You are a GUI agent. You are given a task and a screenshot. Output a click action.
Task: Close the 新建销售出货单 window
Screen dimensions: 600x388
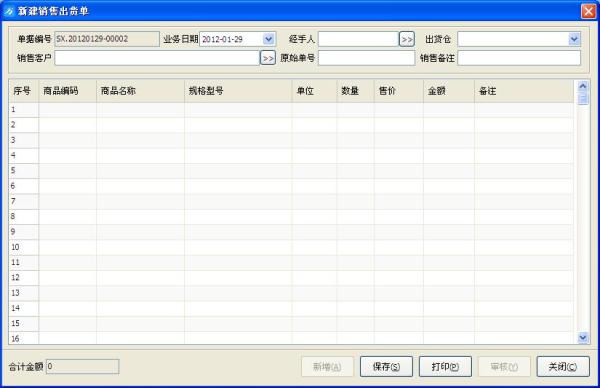[588, 11]
